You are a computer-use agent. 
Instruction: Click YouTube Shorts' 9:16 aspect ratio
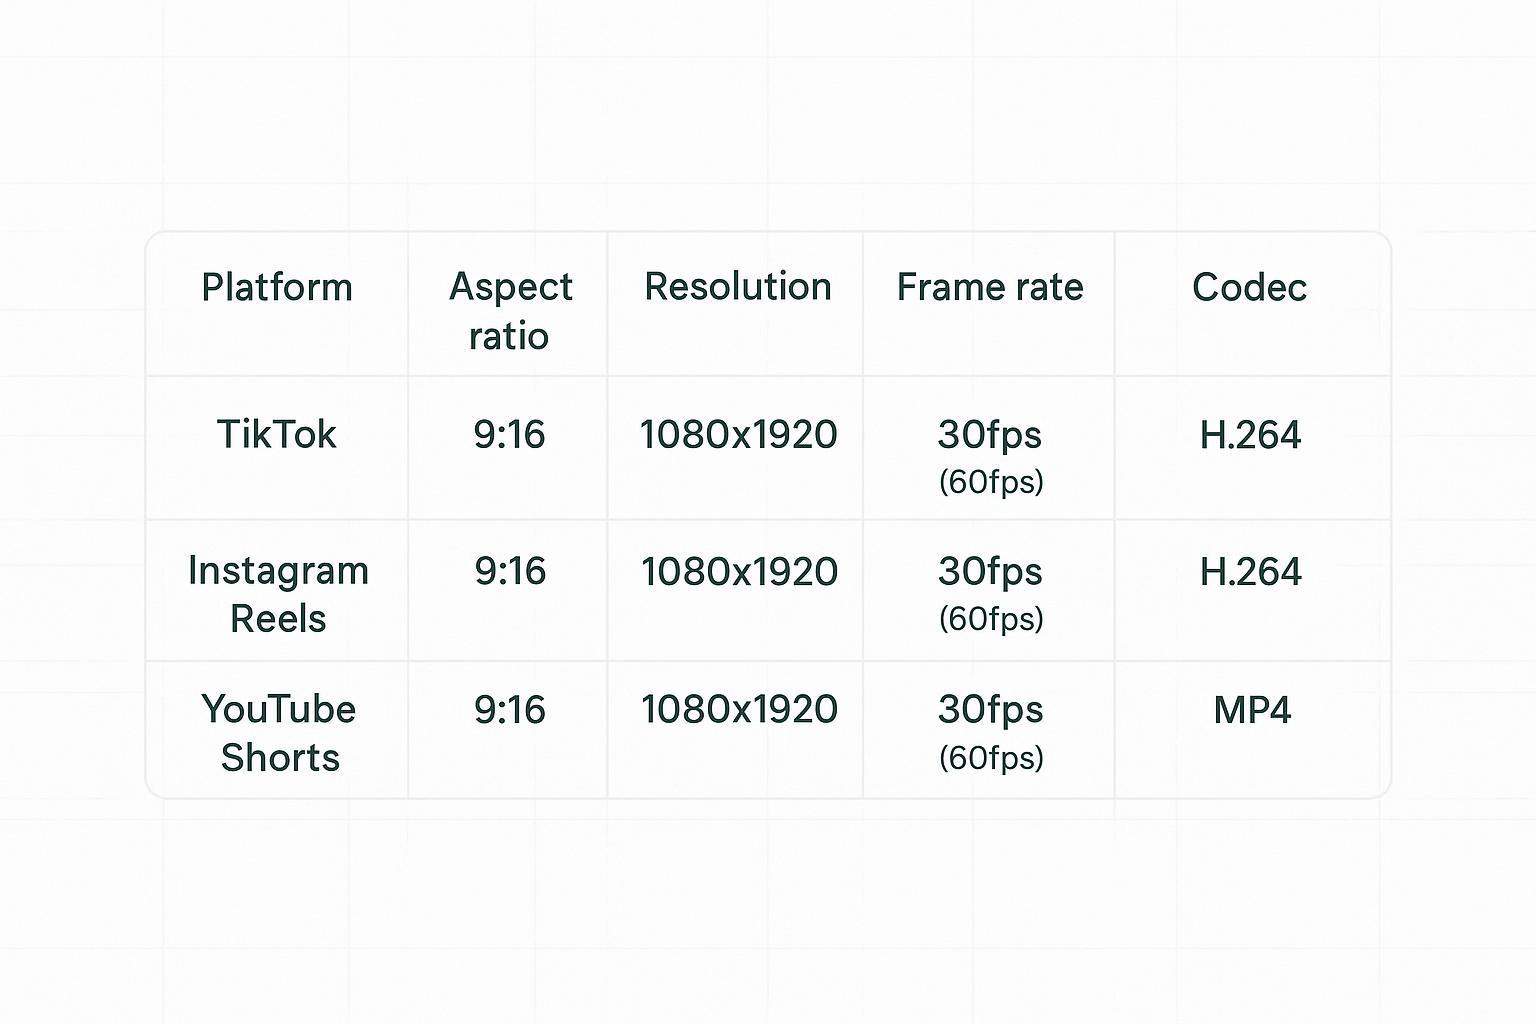[x=510, y=709]
